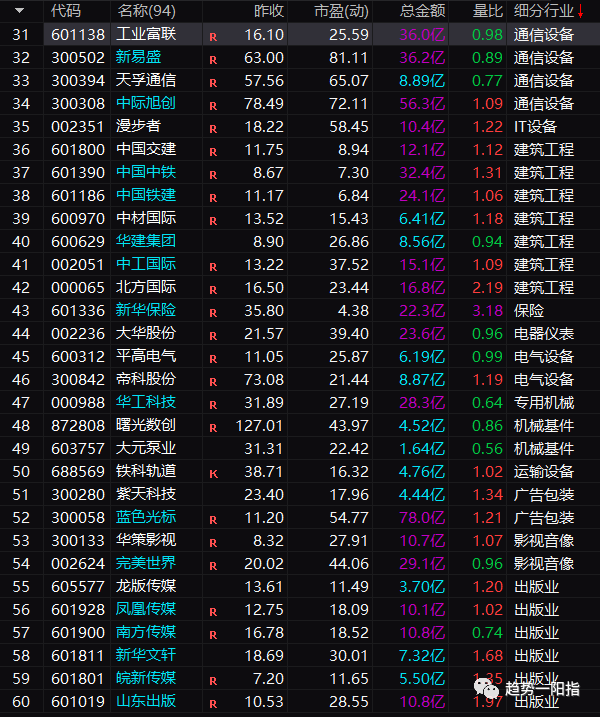Viewport: 600px width, 717px height.
Task: Click the R icon next to 中国交建
Action: pos(213,152)
